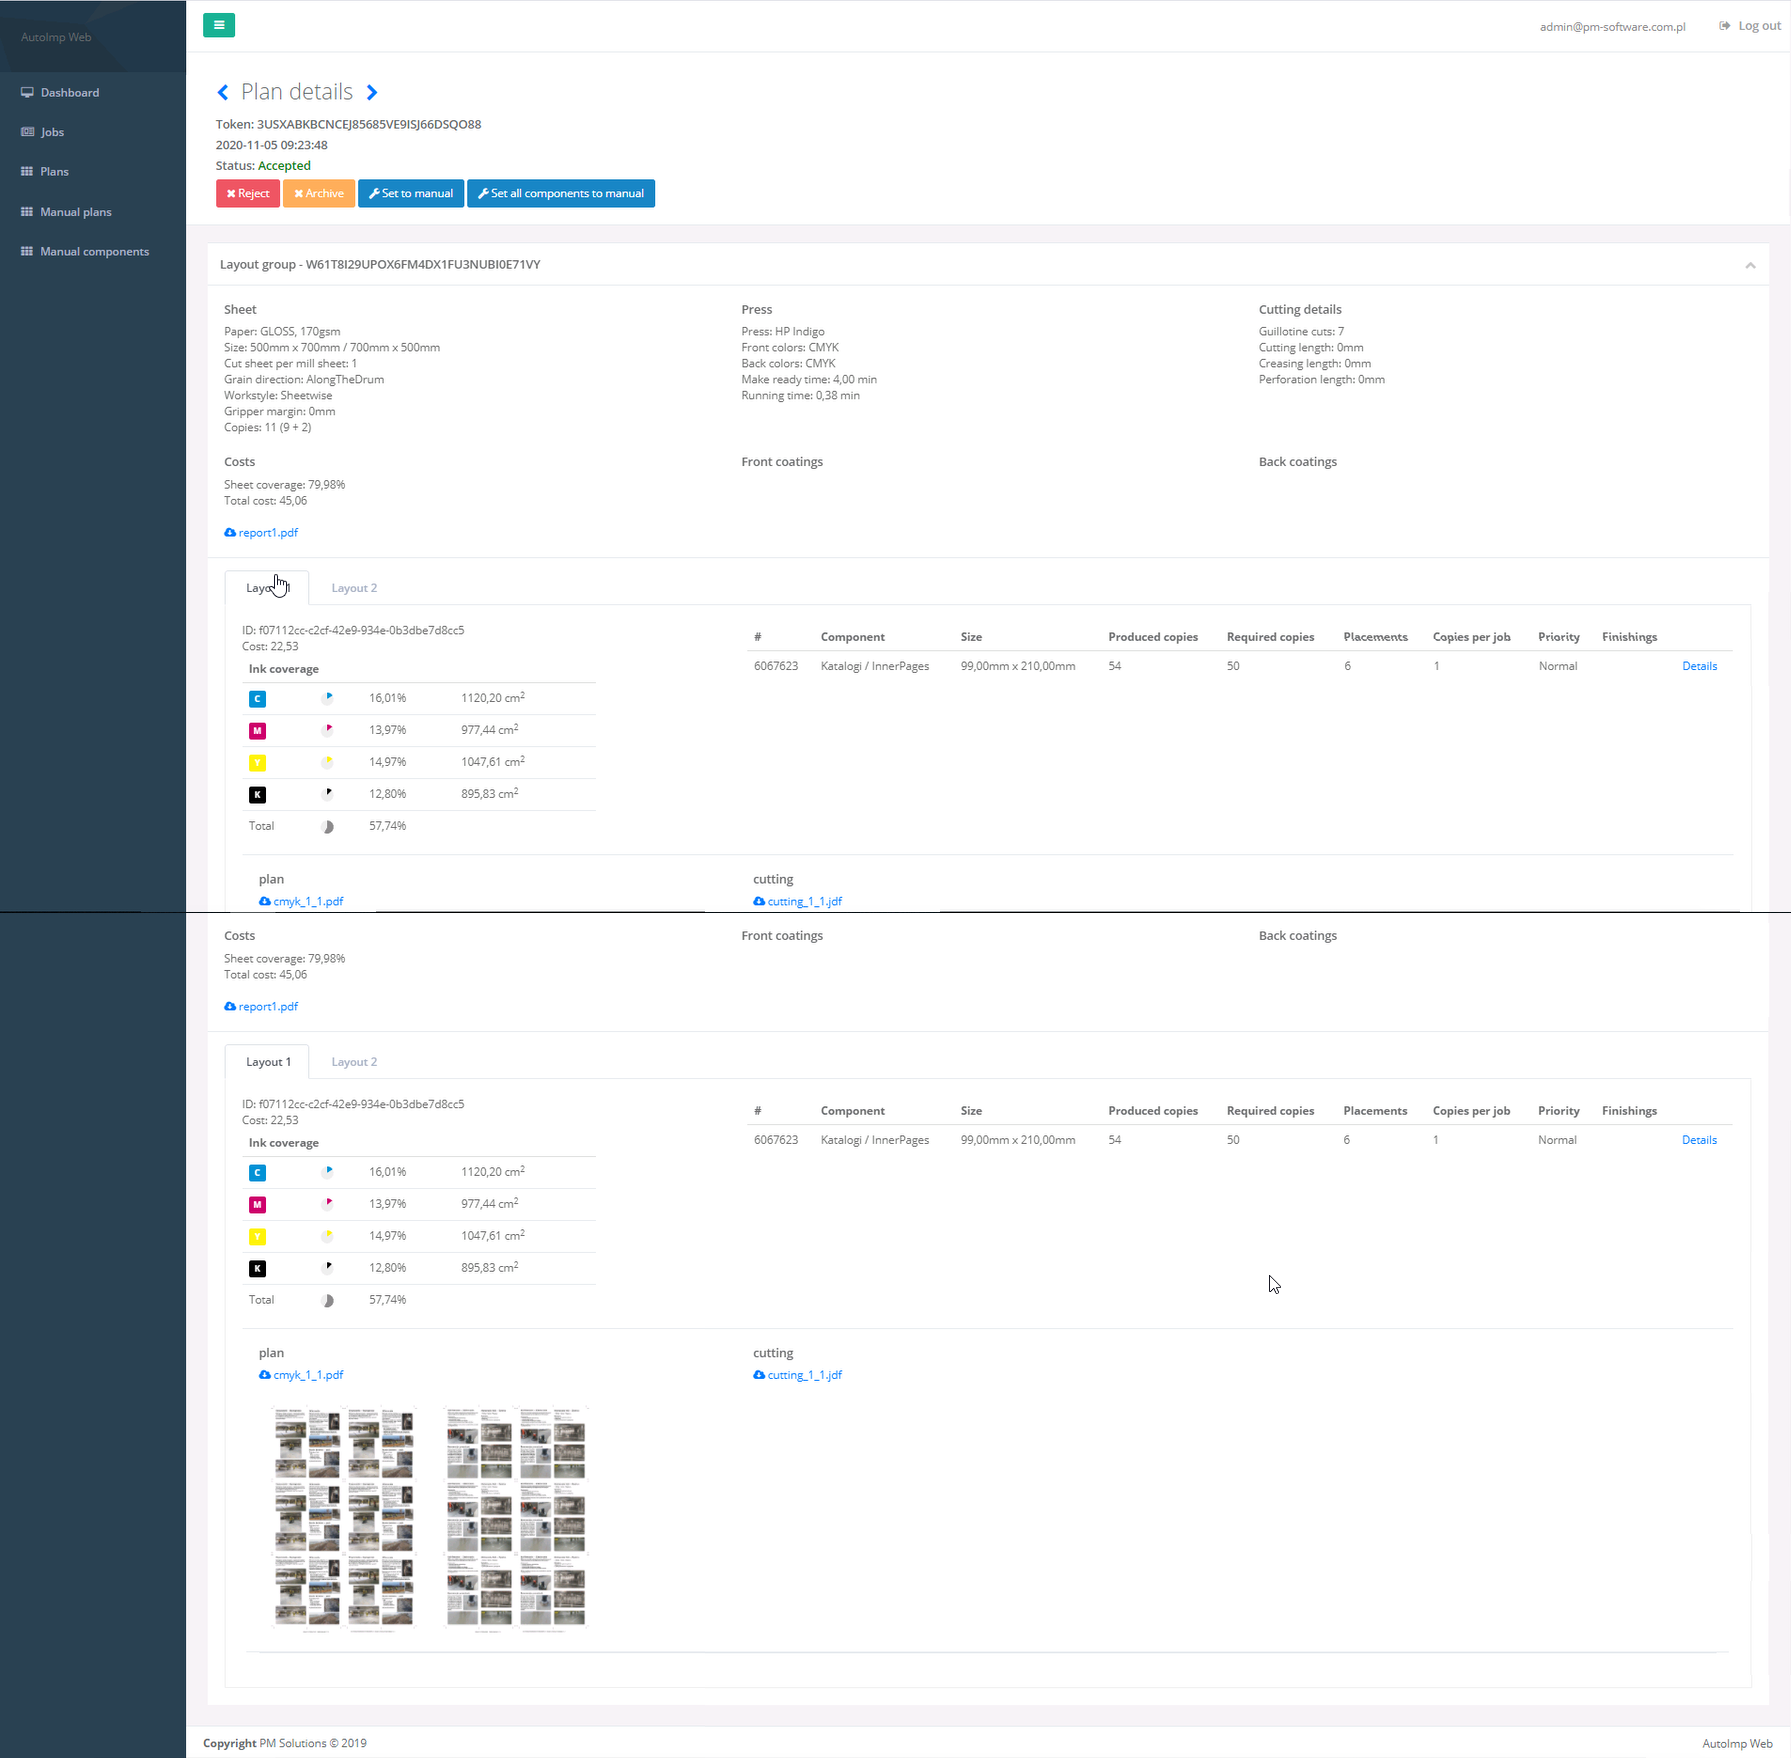
Task: Open Manual components in the sidebar
Action: tap(94, 252)
